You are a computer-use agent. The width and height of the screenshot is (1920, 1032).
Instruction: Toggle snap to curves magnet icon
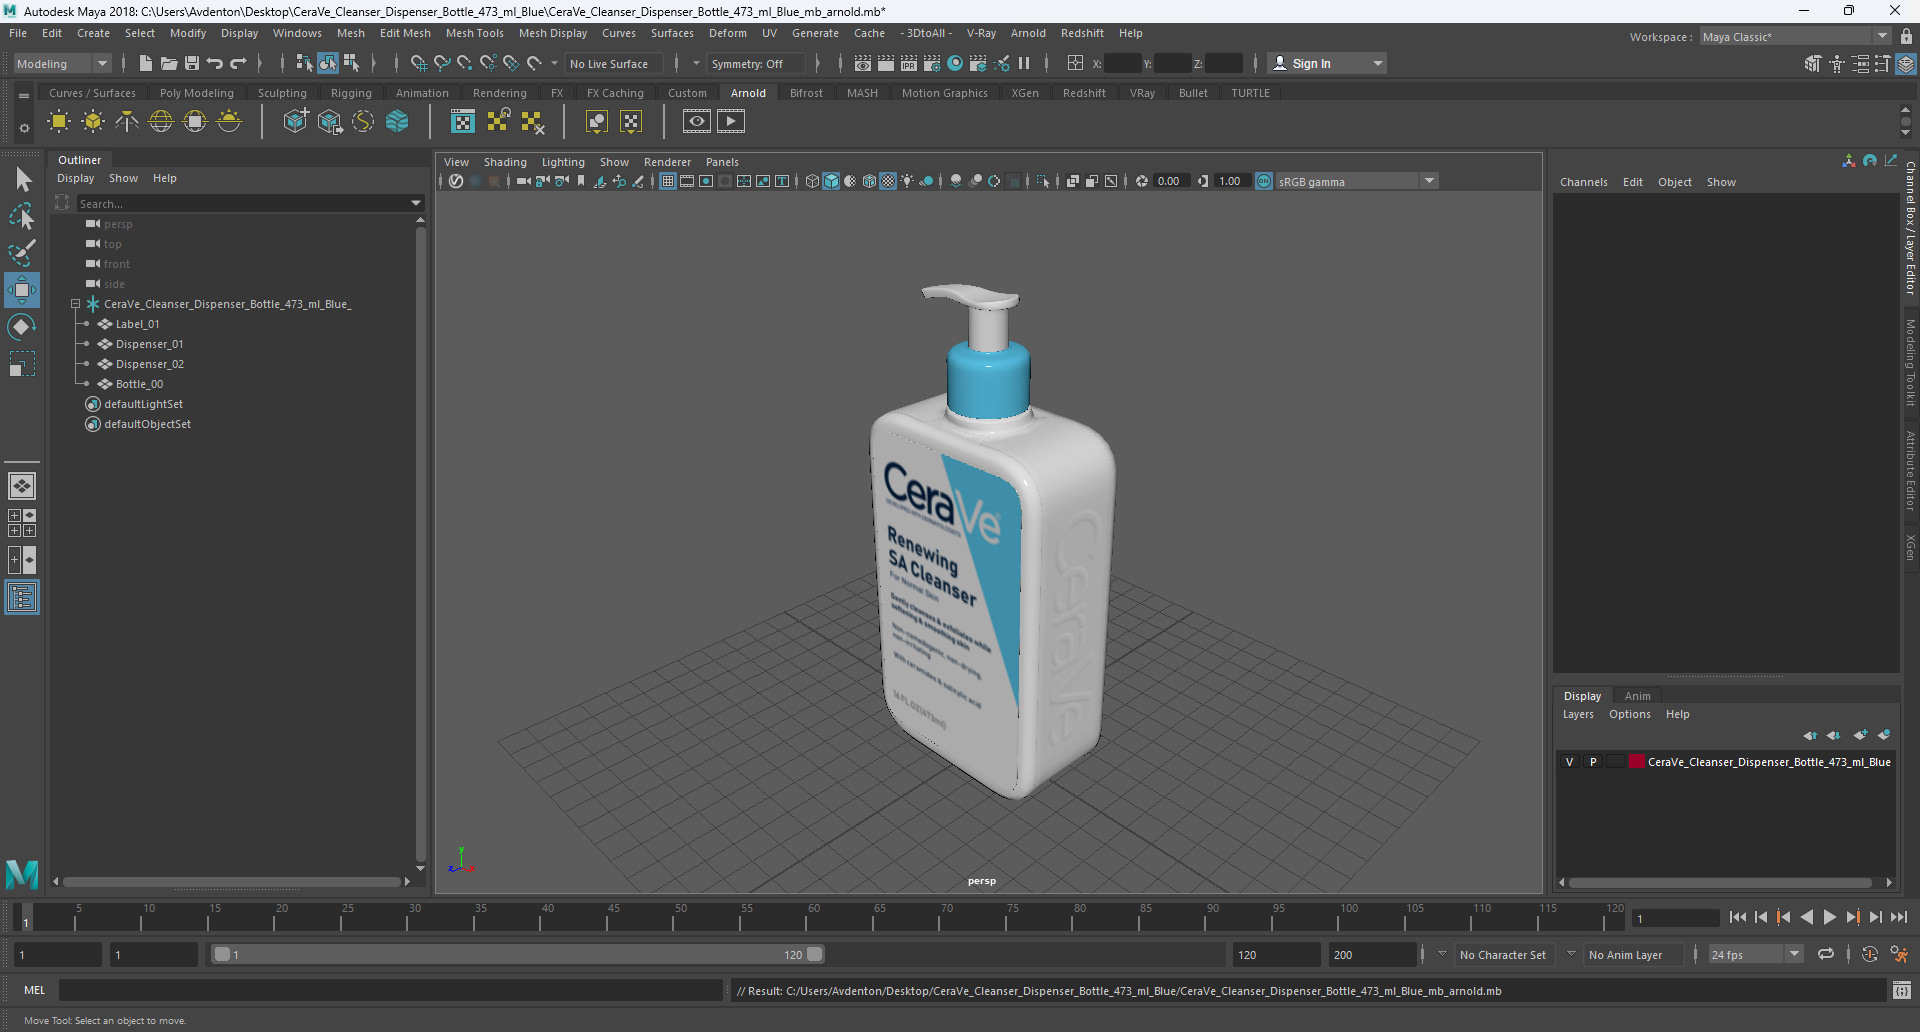coord(442,63)
